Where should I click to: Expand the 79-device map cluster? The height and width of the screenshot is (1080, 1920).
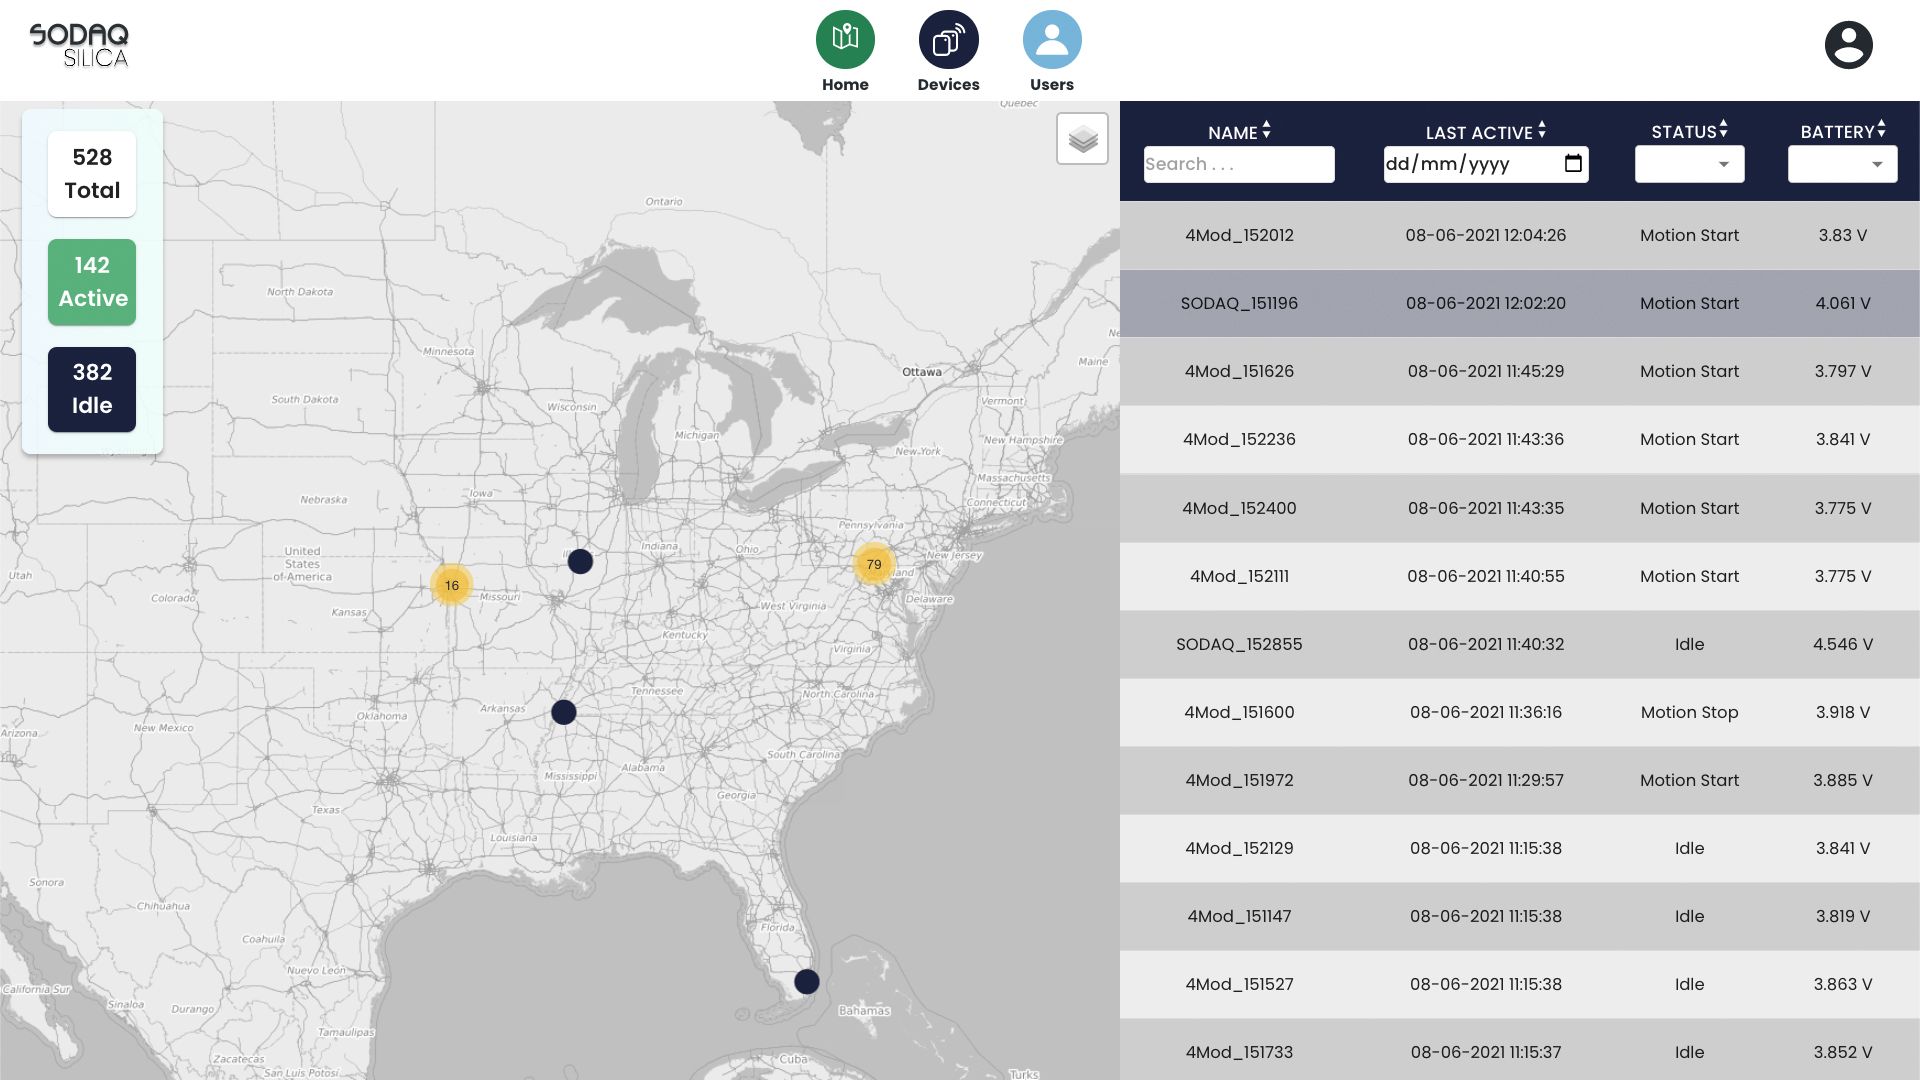point(874,564)
